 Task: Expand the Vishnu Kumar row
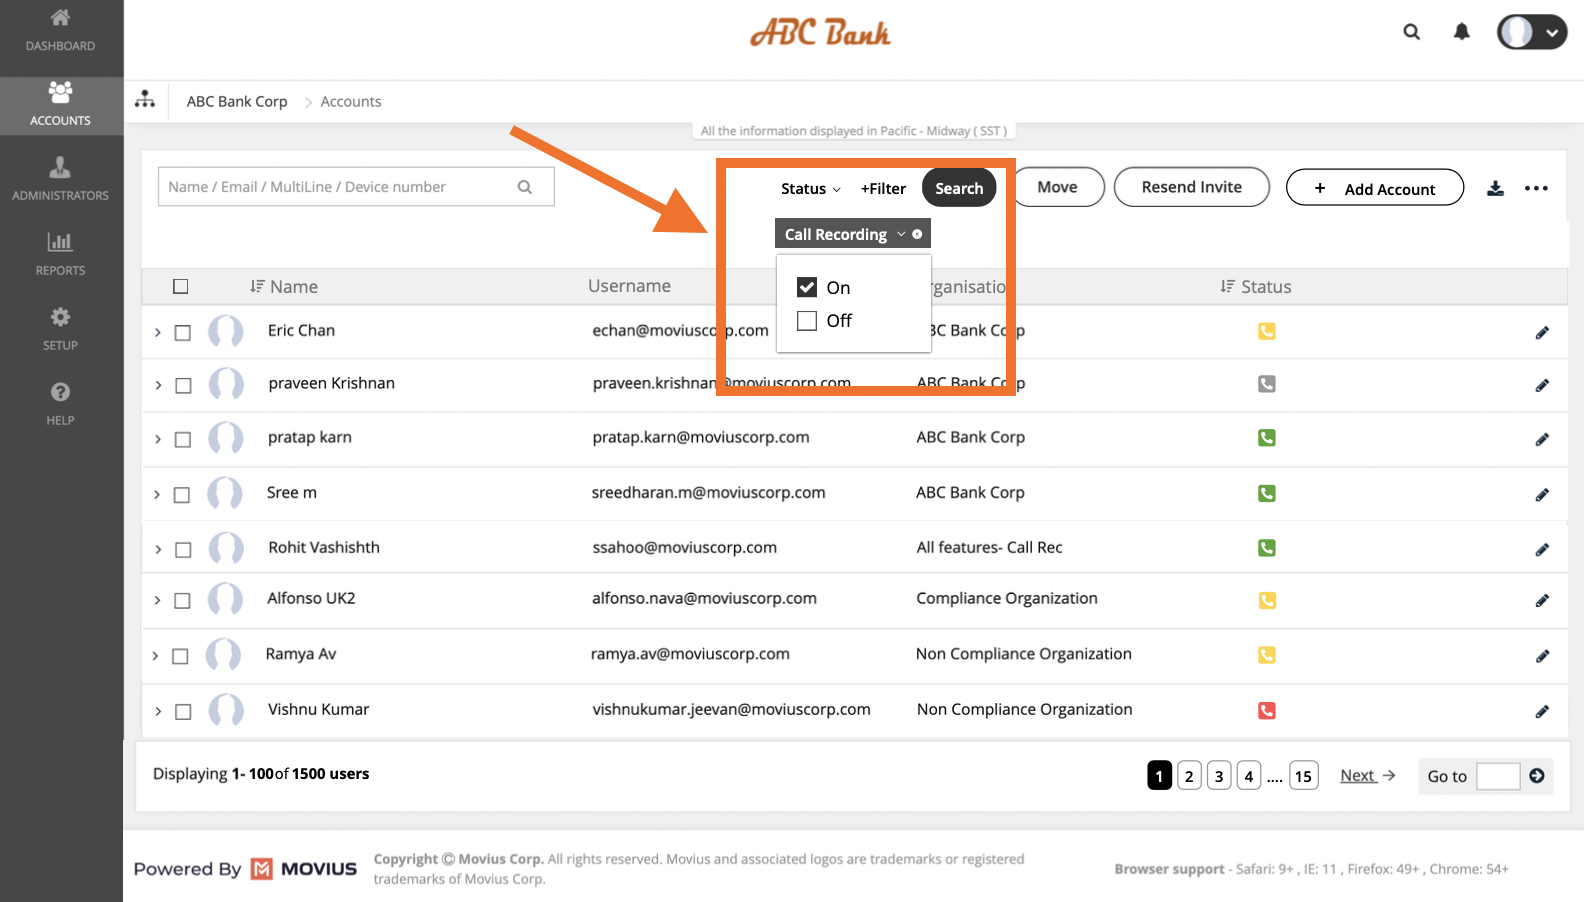tap(158, 711)
